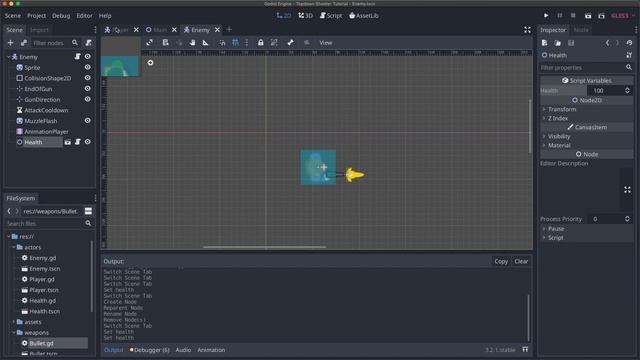This screenshot has height=360, width=640.
Task: Open the Debug menu
Action: (x=61, y=16)
